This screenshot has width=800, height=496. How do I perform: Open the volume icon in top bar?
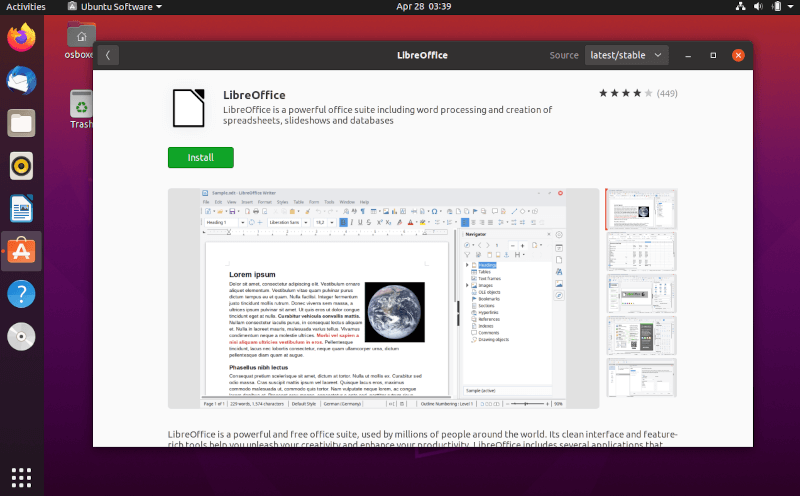coord(758,7)
